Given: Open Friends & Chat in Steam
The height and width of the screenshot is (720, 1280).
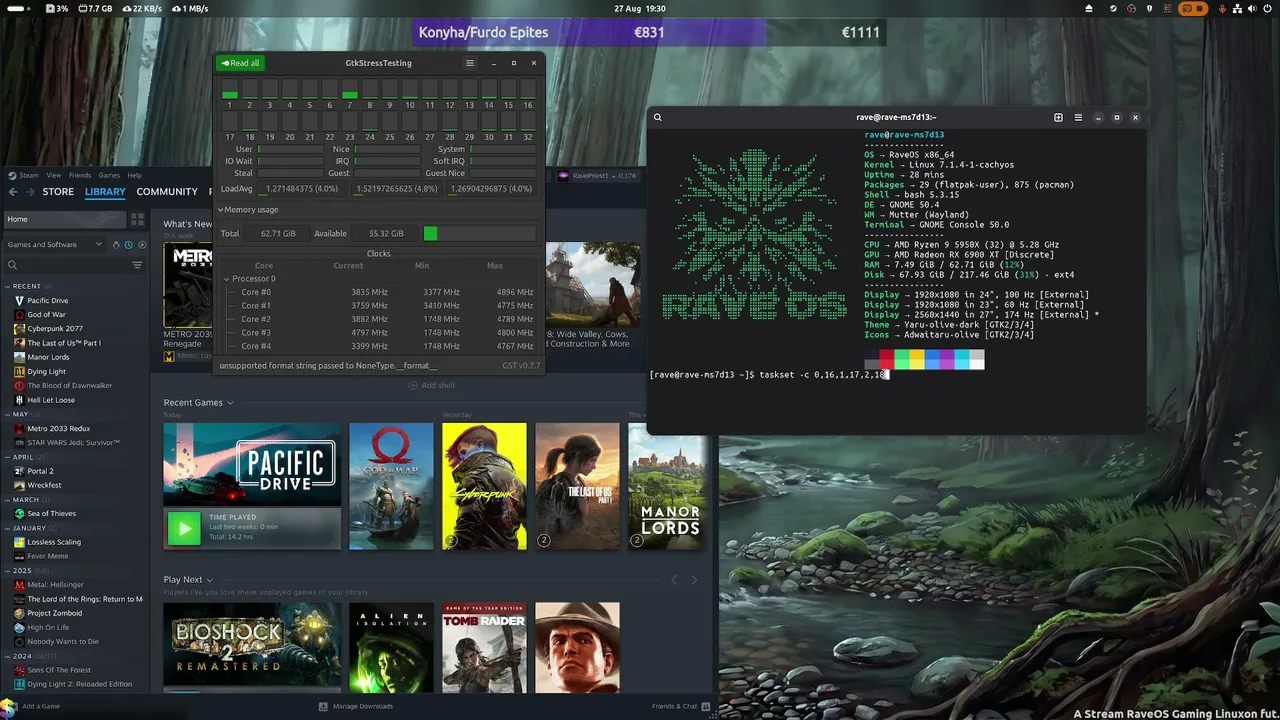Looking at the screenshot, I should pyautogui.click(x=681, y=706).
